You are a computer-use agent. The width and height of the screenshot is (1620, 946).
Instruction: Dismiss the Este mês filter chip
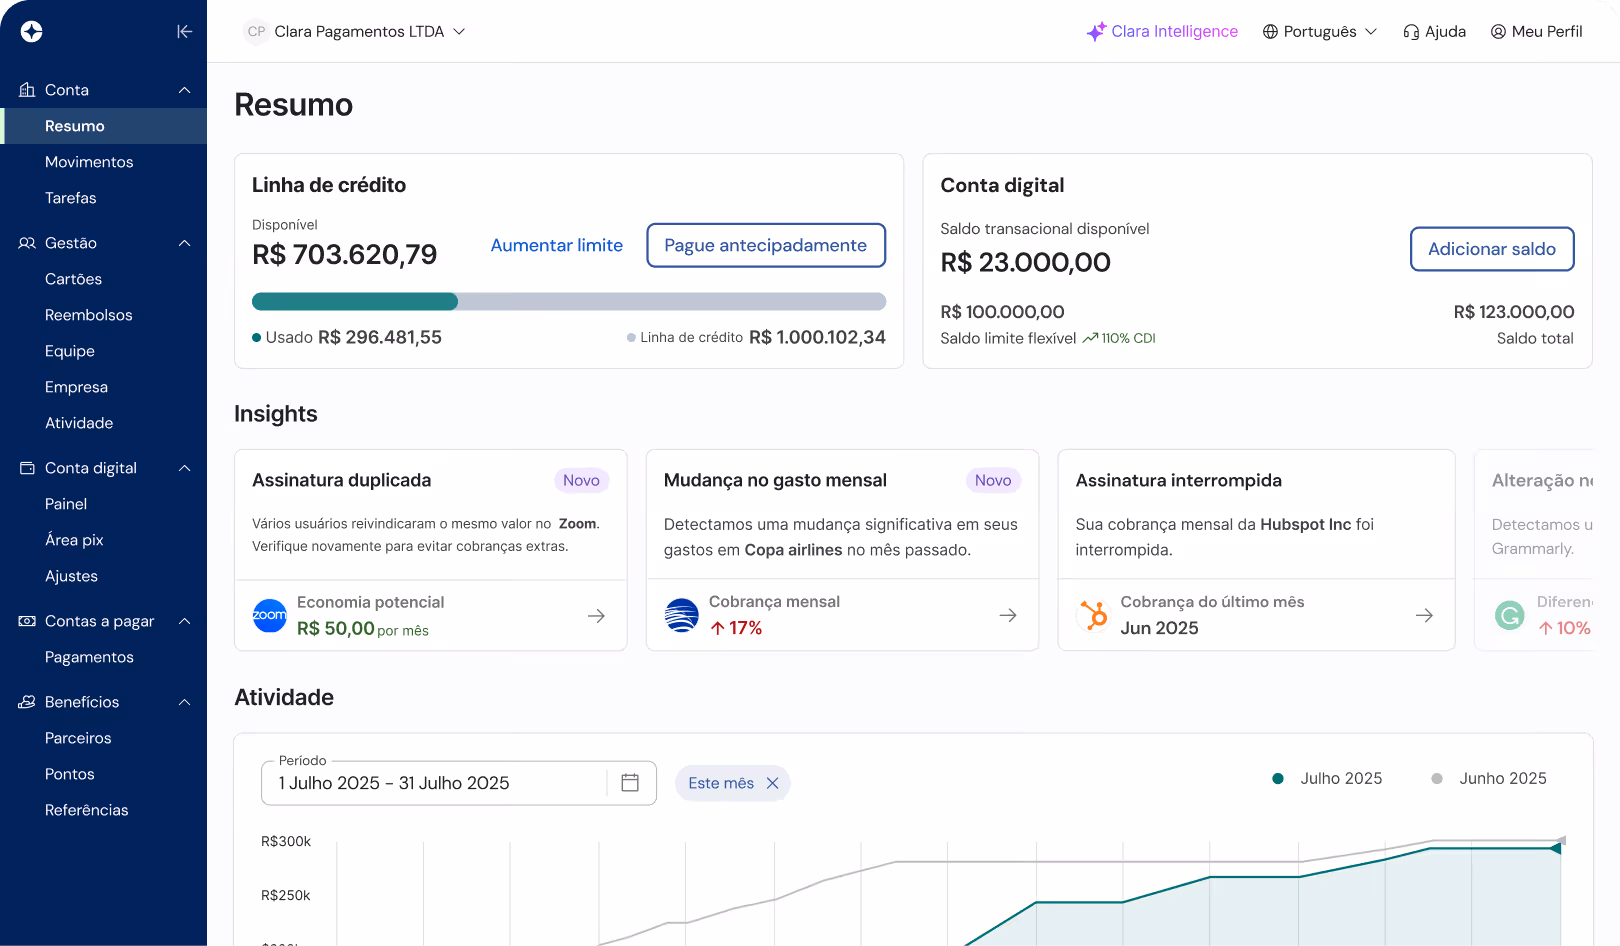click(x=772, y=783)
